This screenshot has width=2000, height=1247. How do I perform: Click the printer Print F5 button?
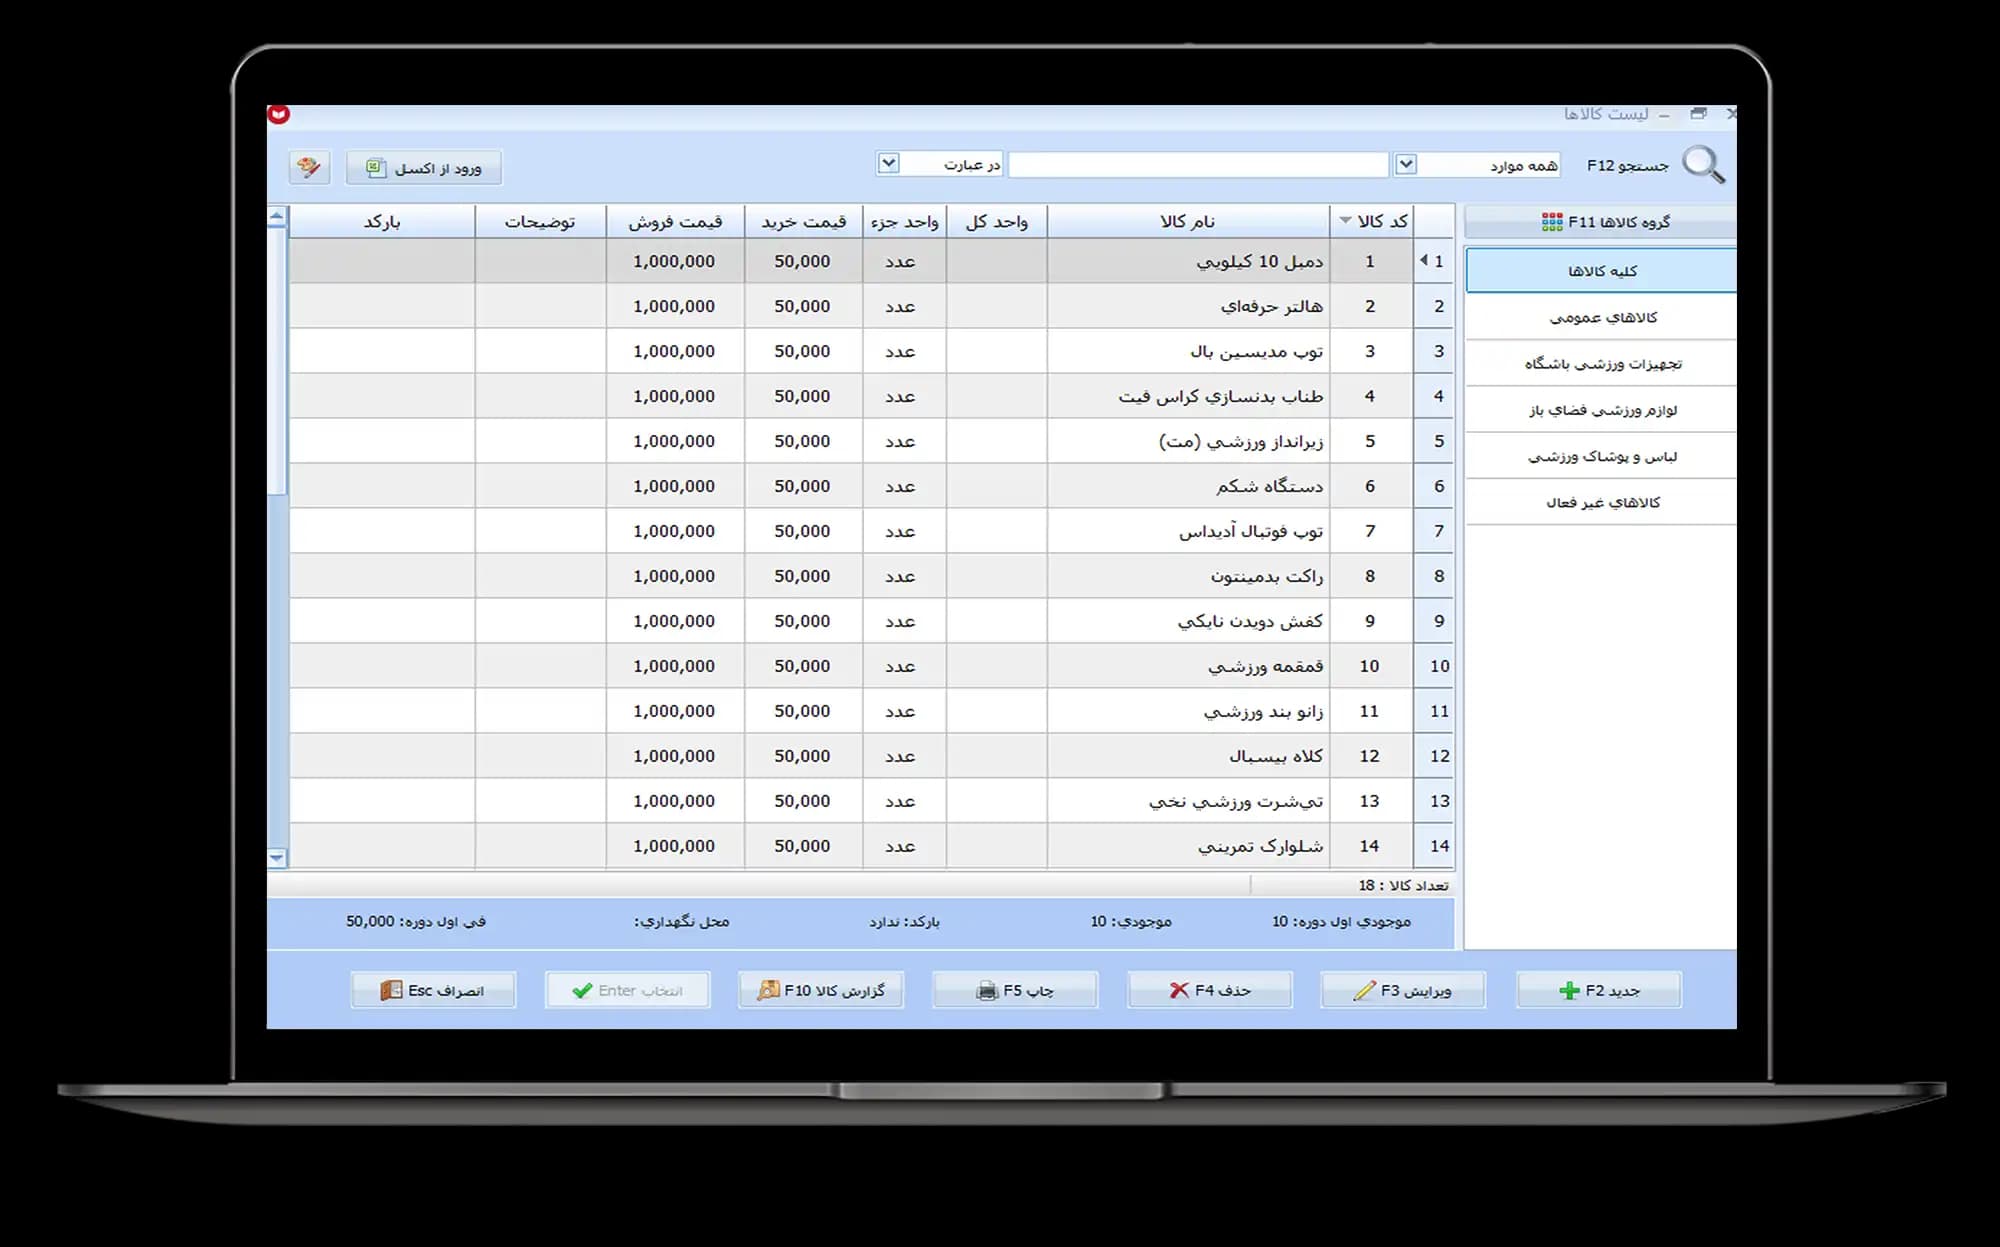click(x=1015, y=990)
